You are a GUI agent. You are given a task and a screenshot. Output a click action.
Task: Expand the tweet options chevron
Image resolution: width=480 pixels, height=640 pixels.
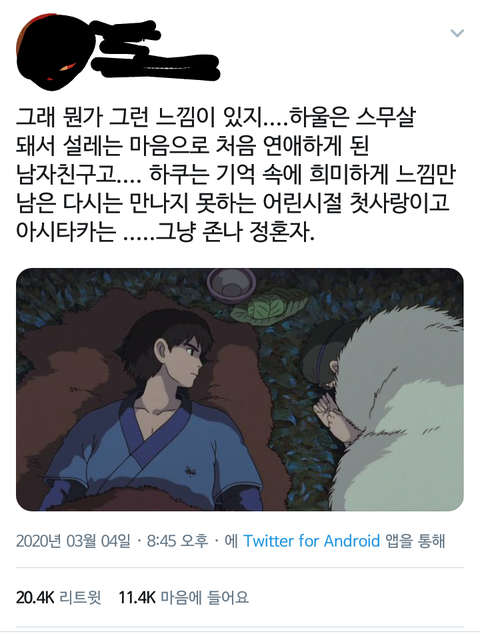(x=457, y=33)
